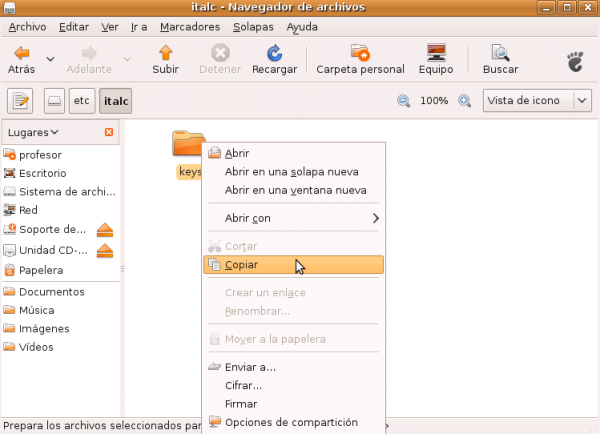This screenshot has width=600, height=434.
Task: Reload folder with Recargar icon
Action: 273,53
